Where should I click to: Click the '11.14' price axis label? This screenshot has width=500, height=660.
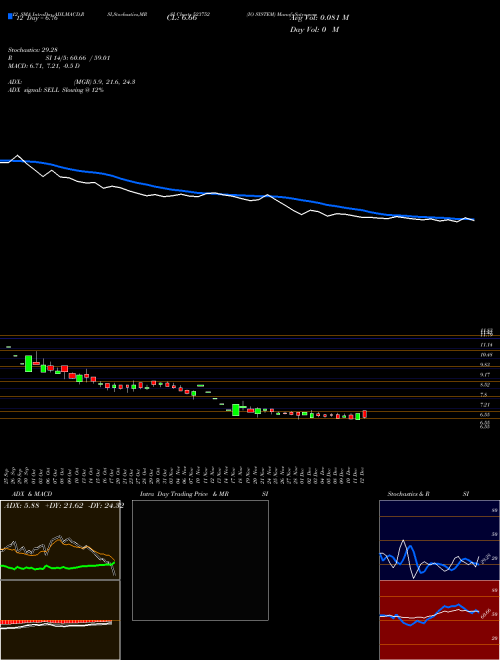point(486,344)
